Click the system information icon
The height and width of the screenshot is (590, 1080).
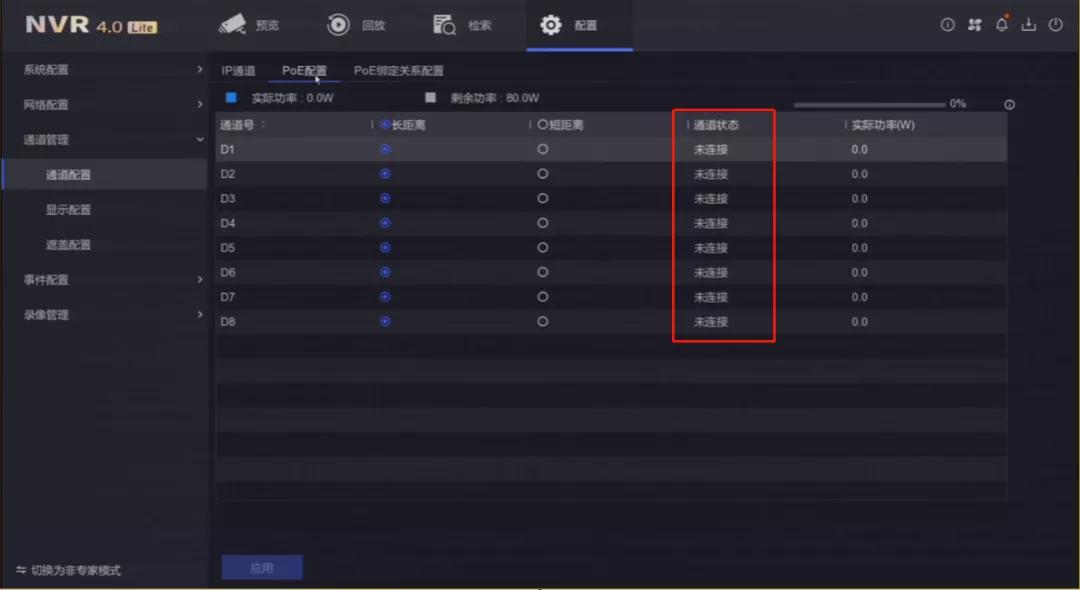[947, 26]
